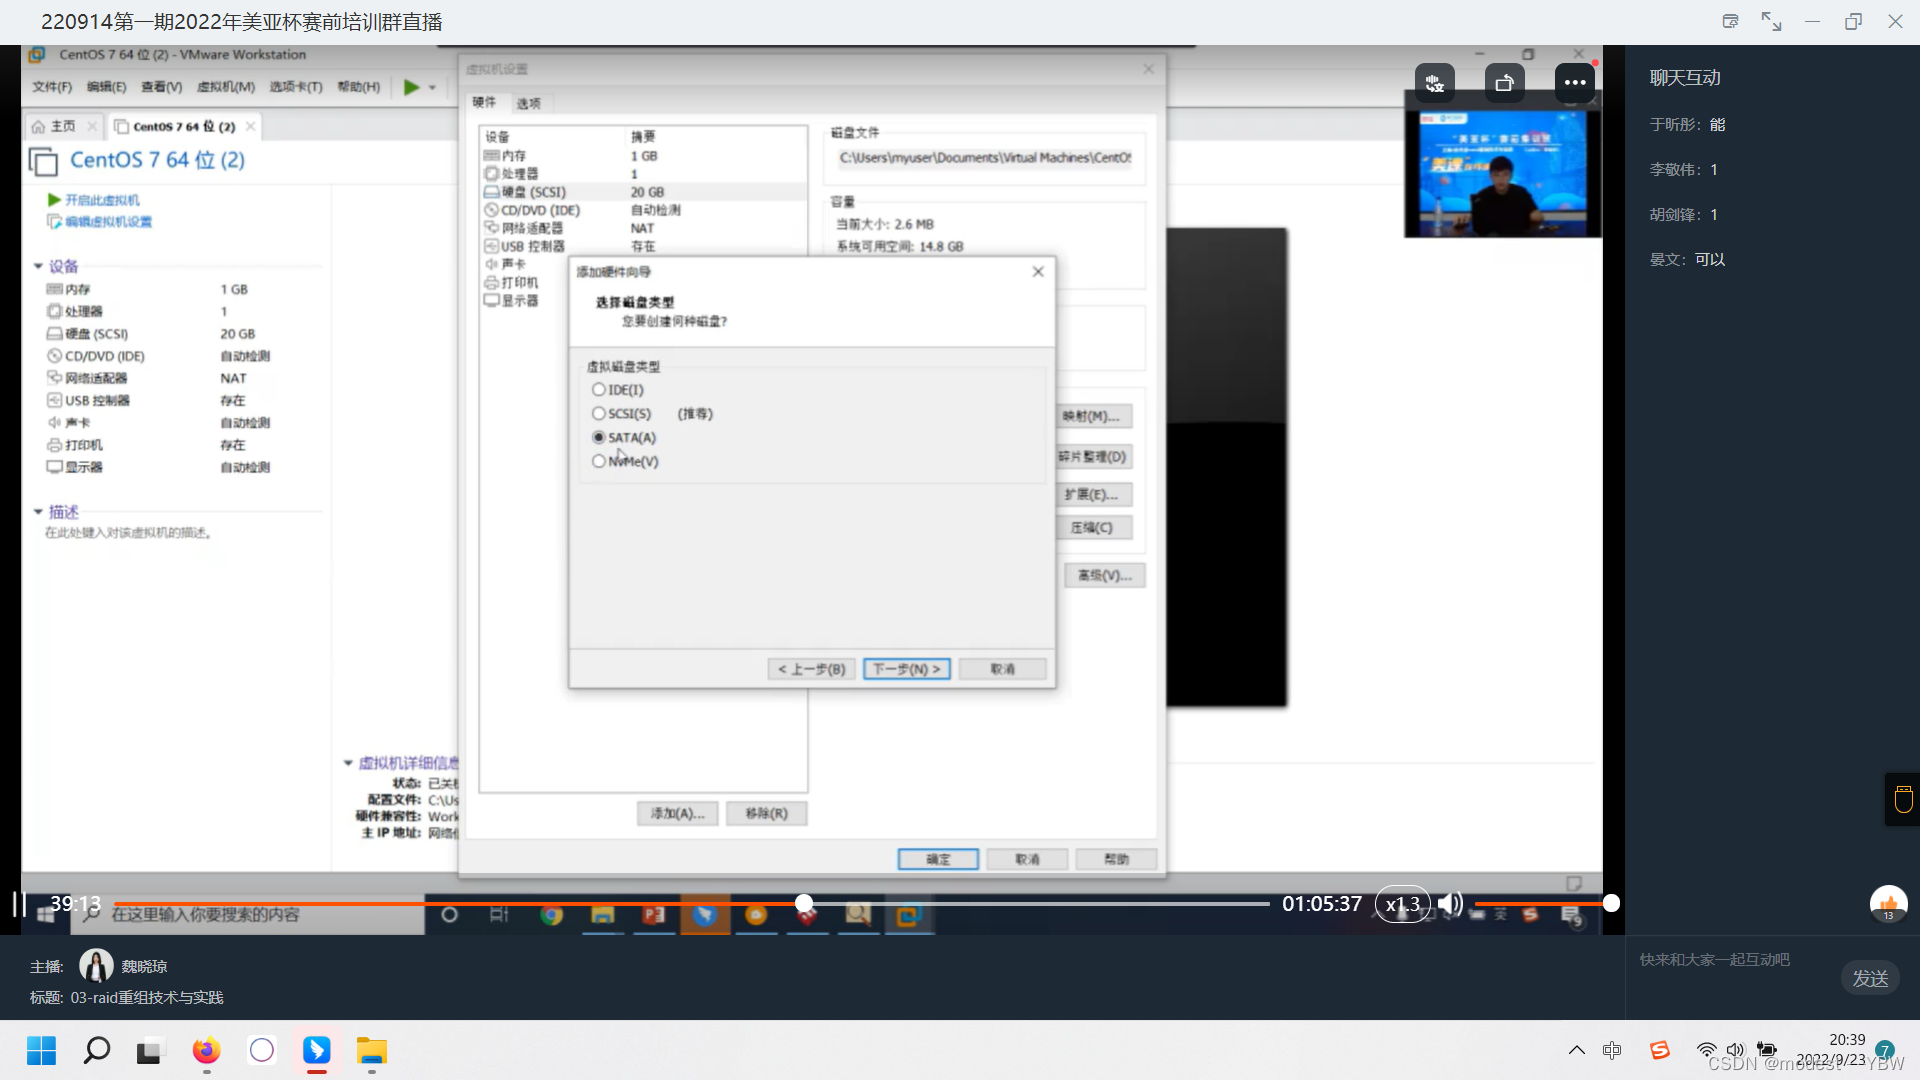Collapse the 设备 section in VM summary
This screenshot has width=1920, height=1080.
(38, 267)
